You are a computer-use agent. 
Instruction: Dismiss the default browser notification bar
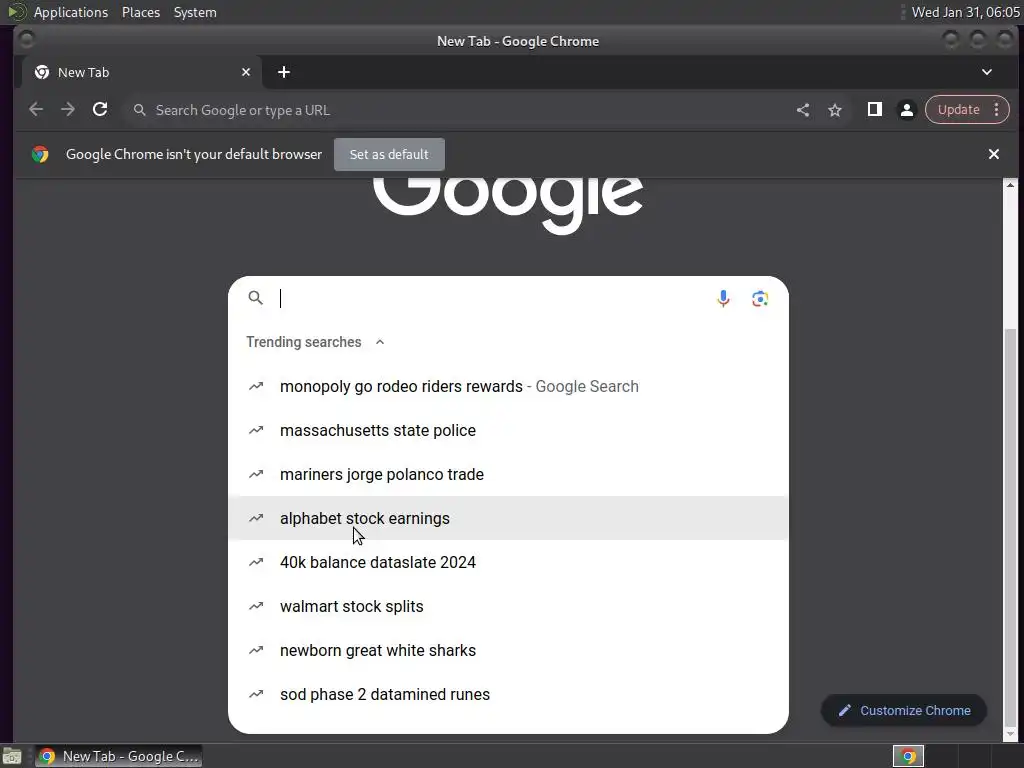[993, 154]
